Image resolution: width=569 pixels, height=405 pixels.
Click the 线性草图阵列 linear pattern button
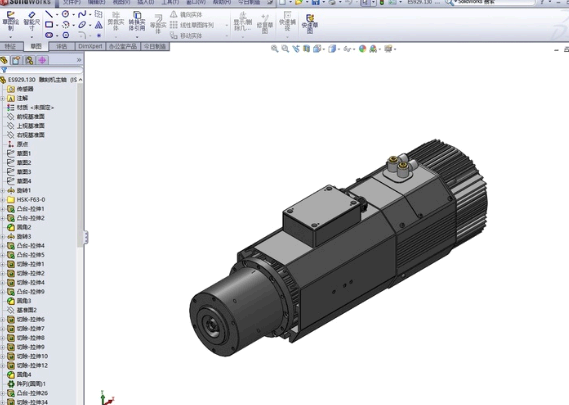[x=192, y=25]
